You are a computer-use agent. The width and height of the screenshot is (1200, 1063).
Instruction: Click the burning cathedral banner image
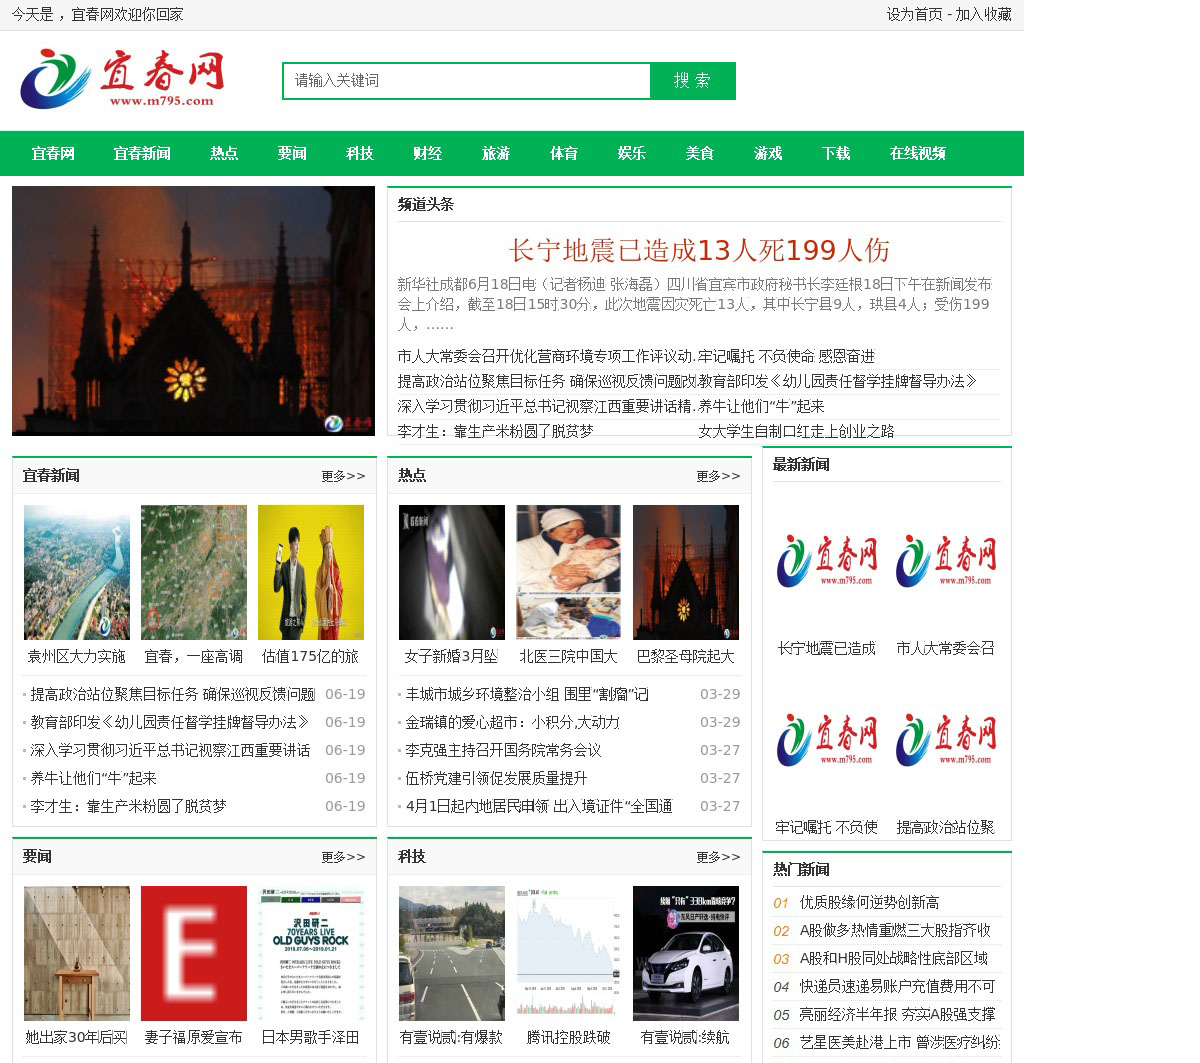coord(193,311)
